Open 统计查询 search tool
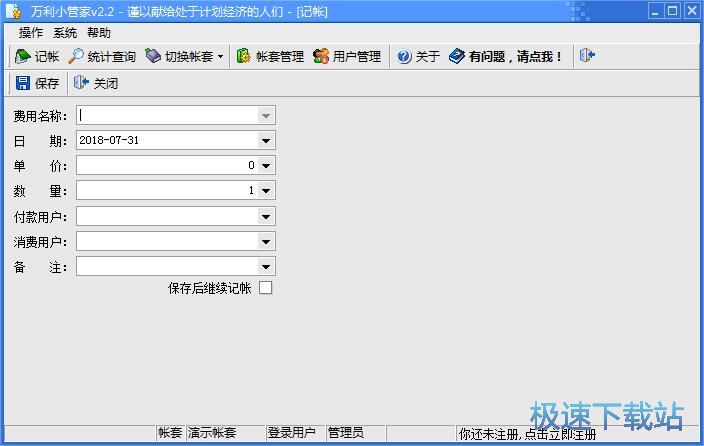The image size is (704, 446). click(102, 56)
